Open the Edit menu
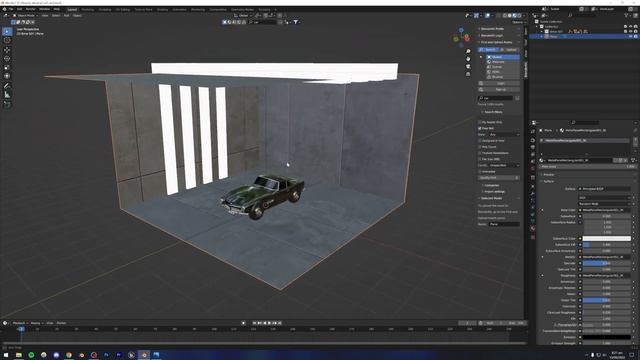Image resolution: width=640 pixels, height=360 pixels. click(x=20, y=9)
